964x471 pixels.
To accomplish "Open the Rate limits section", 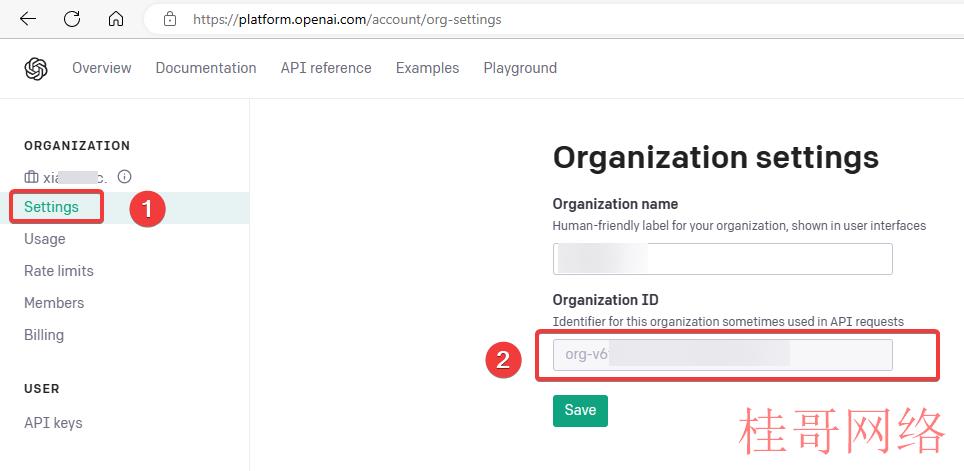I will [58, 271].
